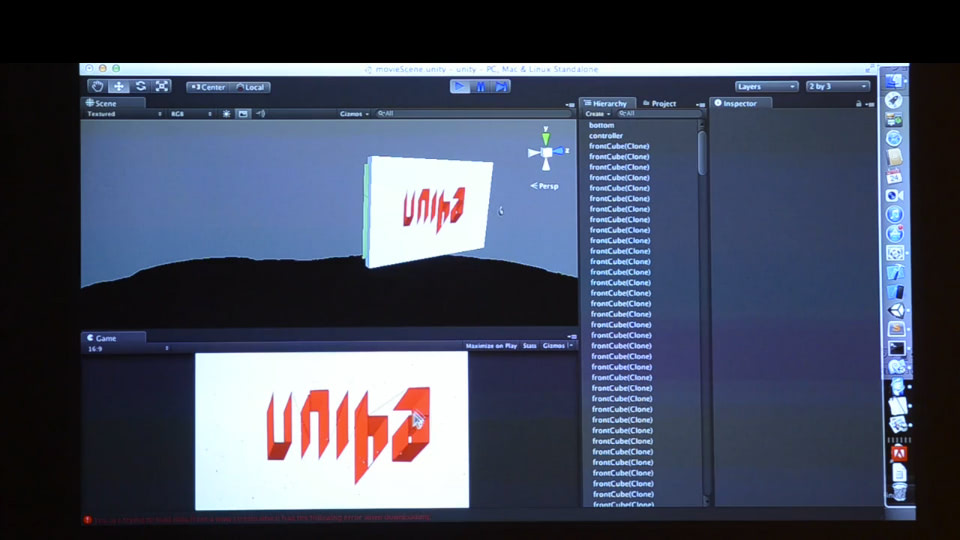960x540 pixels.
Task: Click the Create button in Hierarchy
Action: tap(598, 114)
